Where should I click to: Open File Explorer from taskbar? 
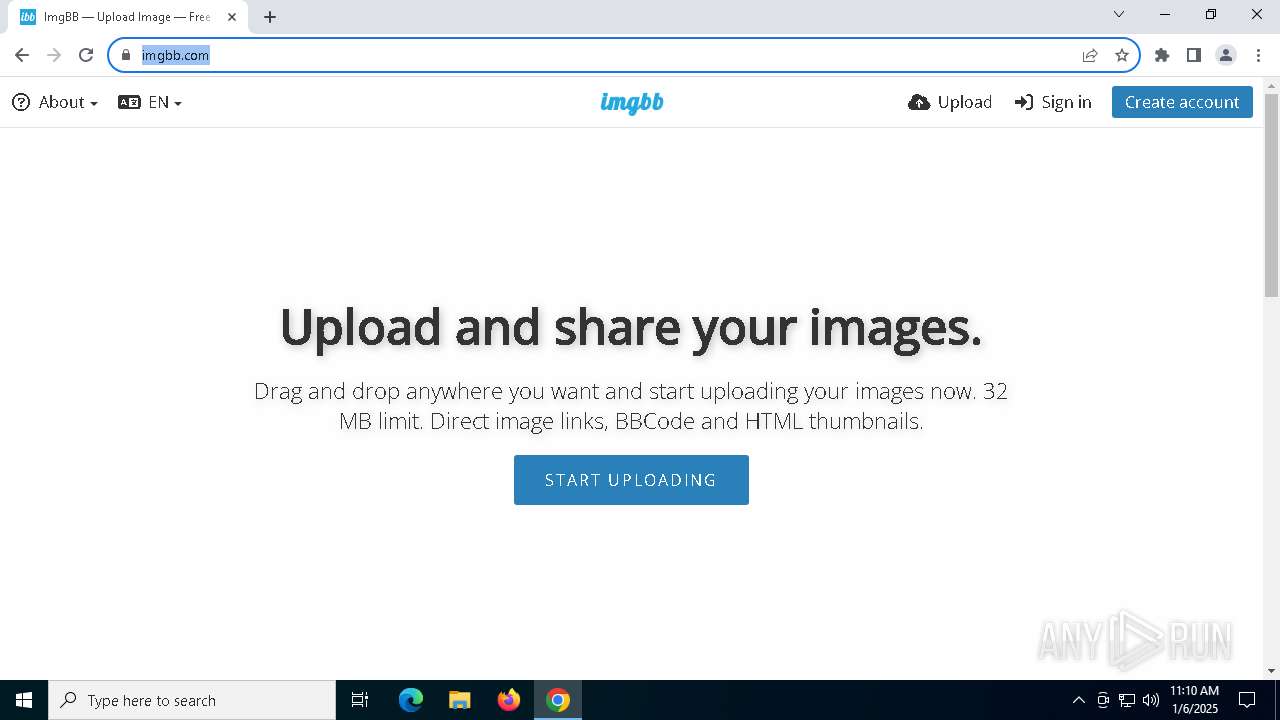tap(459, 700)
